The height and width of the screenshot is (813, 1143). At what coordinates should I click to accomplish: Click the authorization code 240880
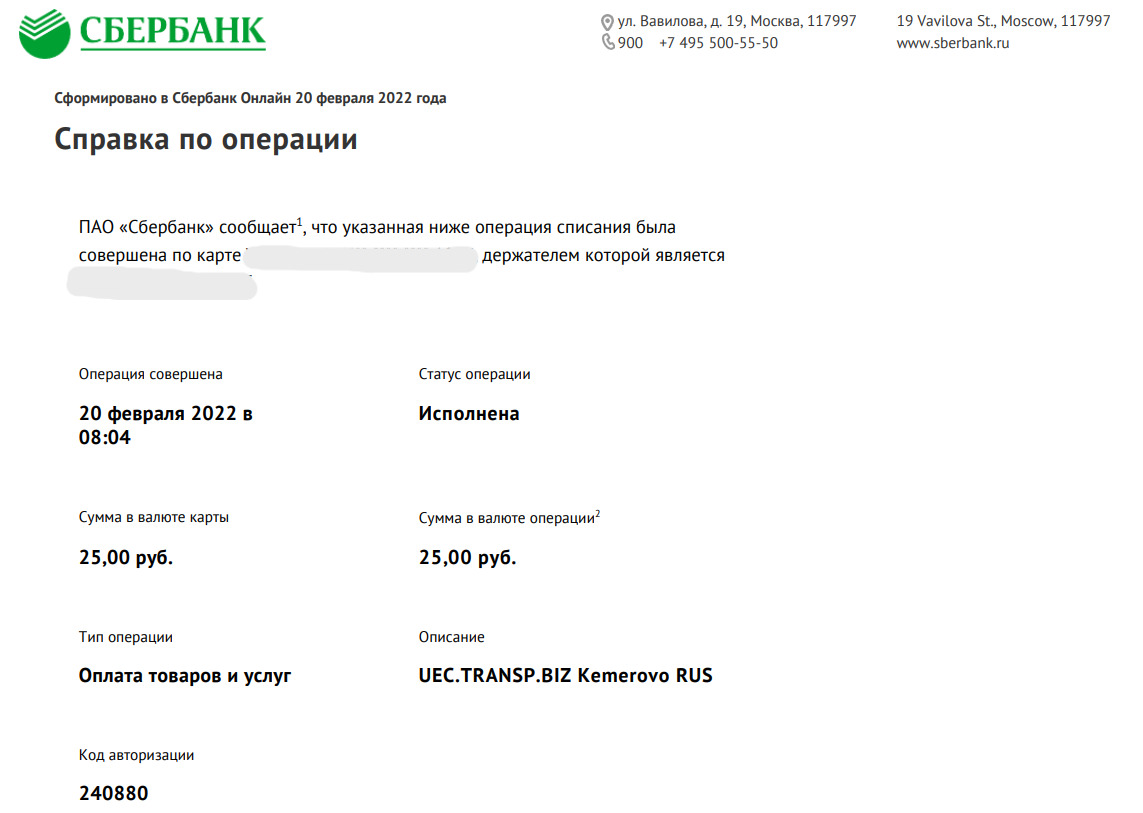pos(114,793)
